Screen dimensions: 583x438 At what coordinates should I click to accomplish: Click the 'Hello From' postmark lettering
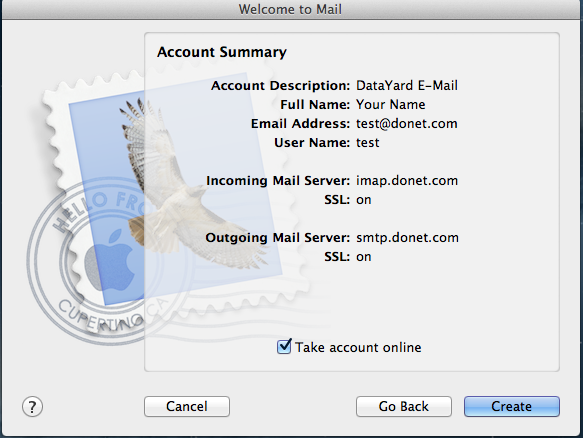(99, 210)
